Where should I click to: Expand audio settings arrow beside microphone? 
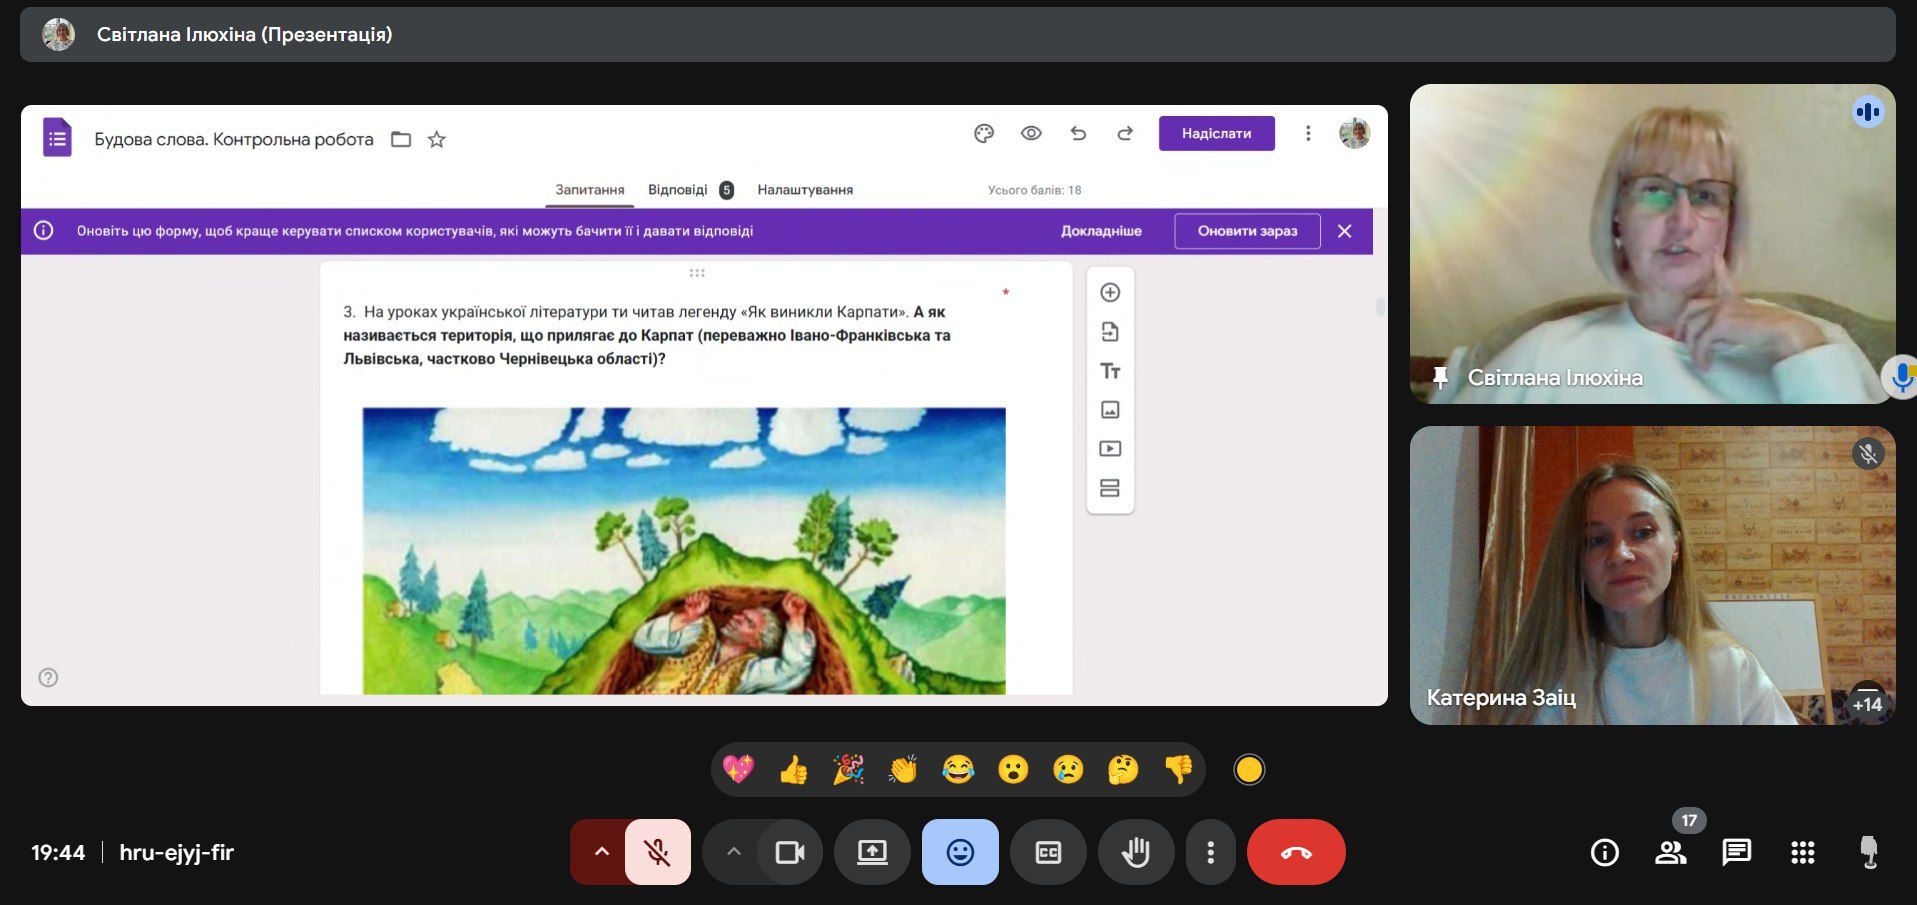[601, 852]
